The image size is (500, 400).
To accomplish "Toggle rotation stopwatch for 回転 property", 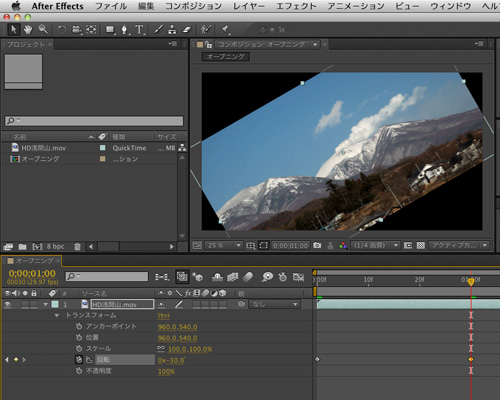I will tap(79, 360).
